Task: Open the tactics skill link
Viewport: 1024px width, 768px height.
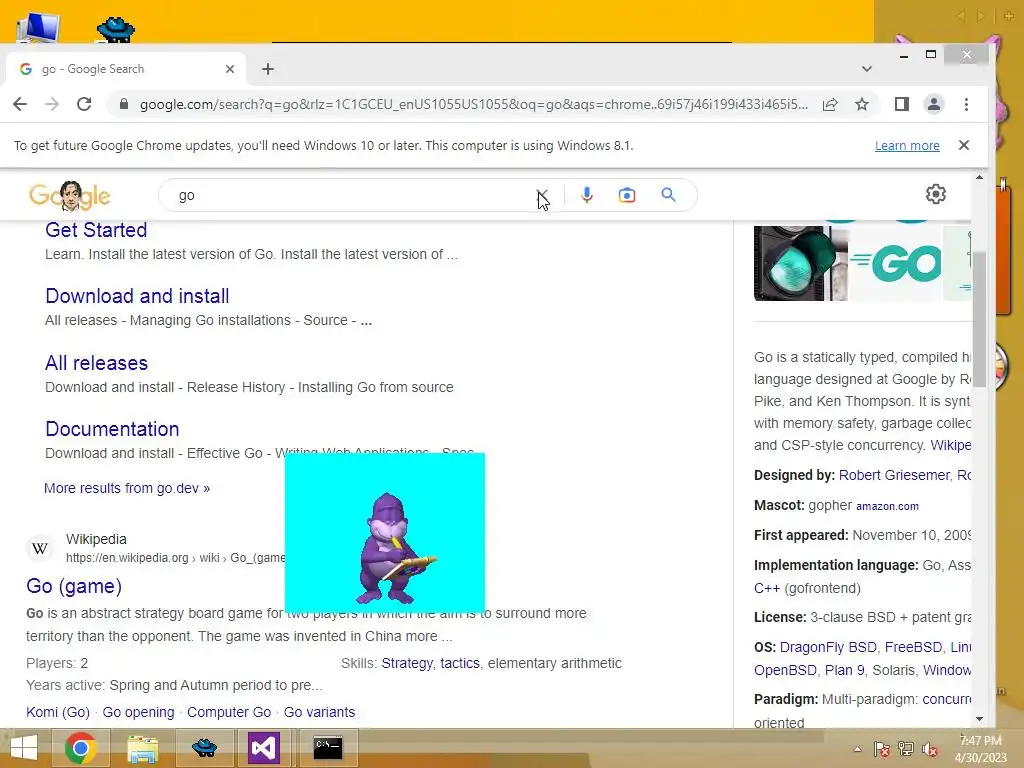Action: point(460,664)
